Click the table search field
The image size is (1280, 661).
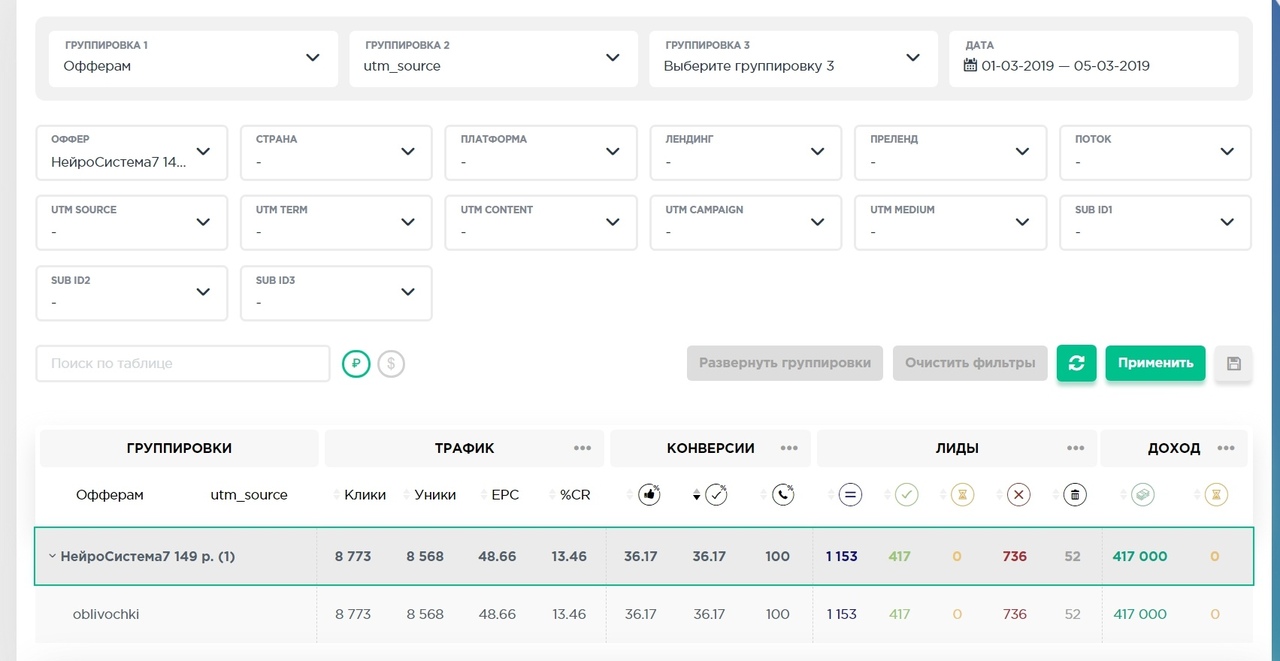pos(183,363)
